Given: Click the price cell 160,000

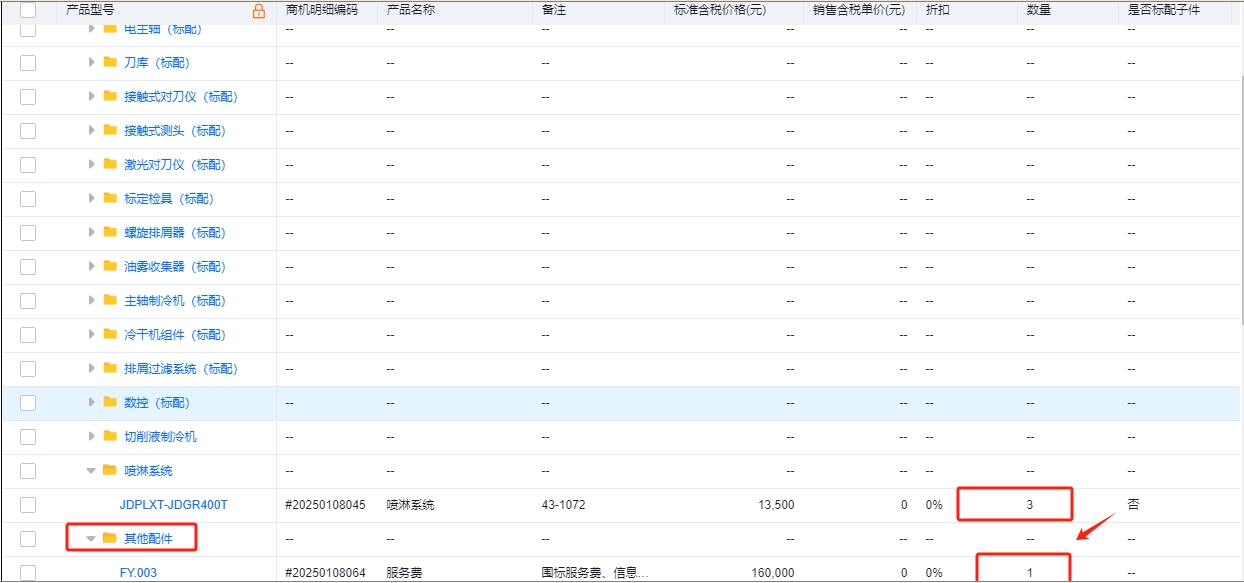Looking at the screenshot, I should click(773, 573).
